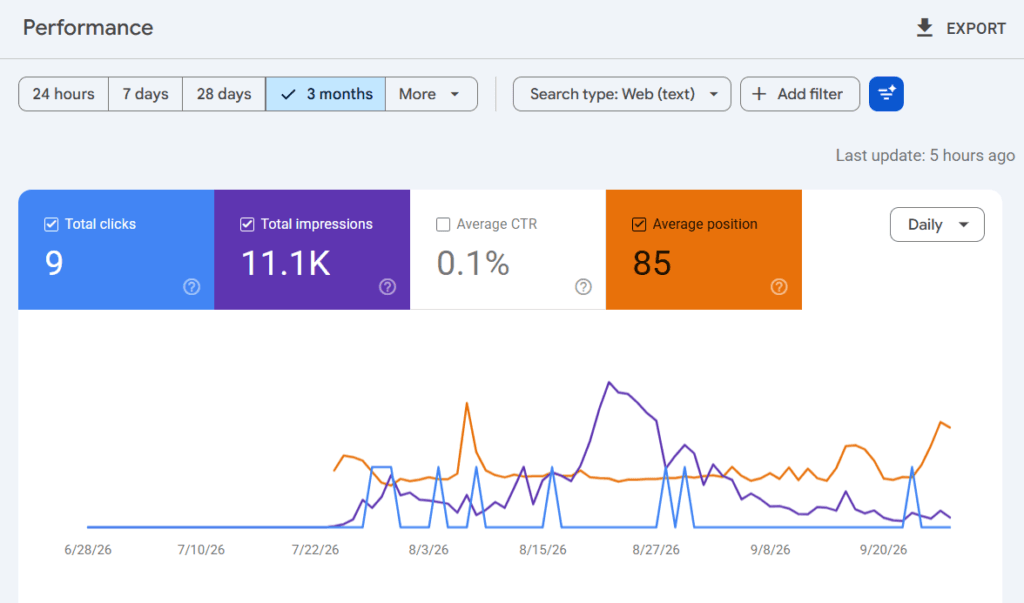Viewport: 1024px width, 603px height.
Task: Click the 9 total clicks value
Action: click(54, 263)
